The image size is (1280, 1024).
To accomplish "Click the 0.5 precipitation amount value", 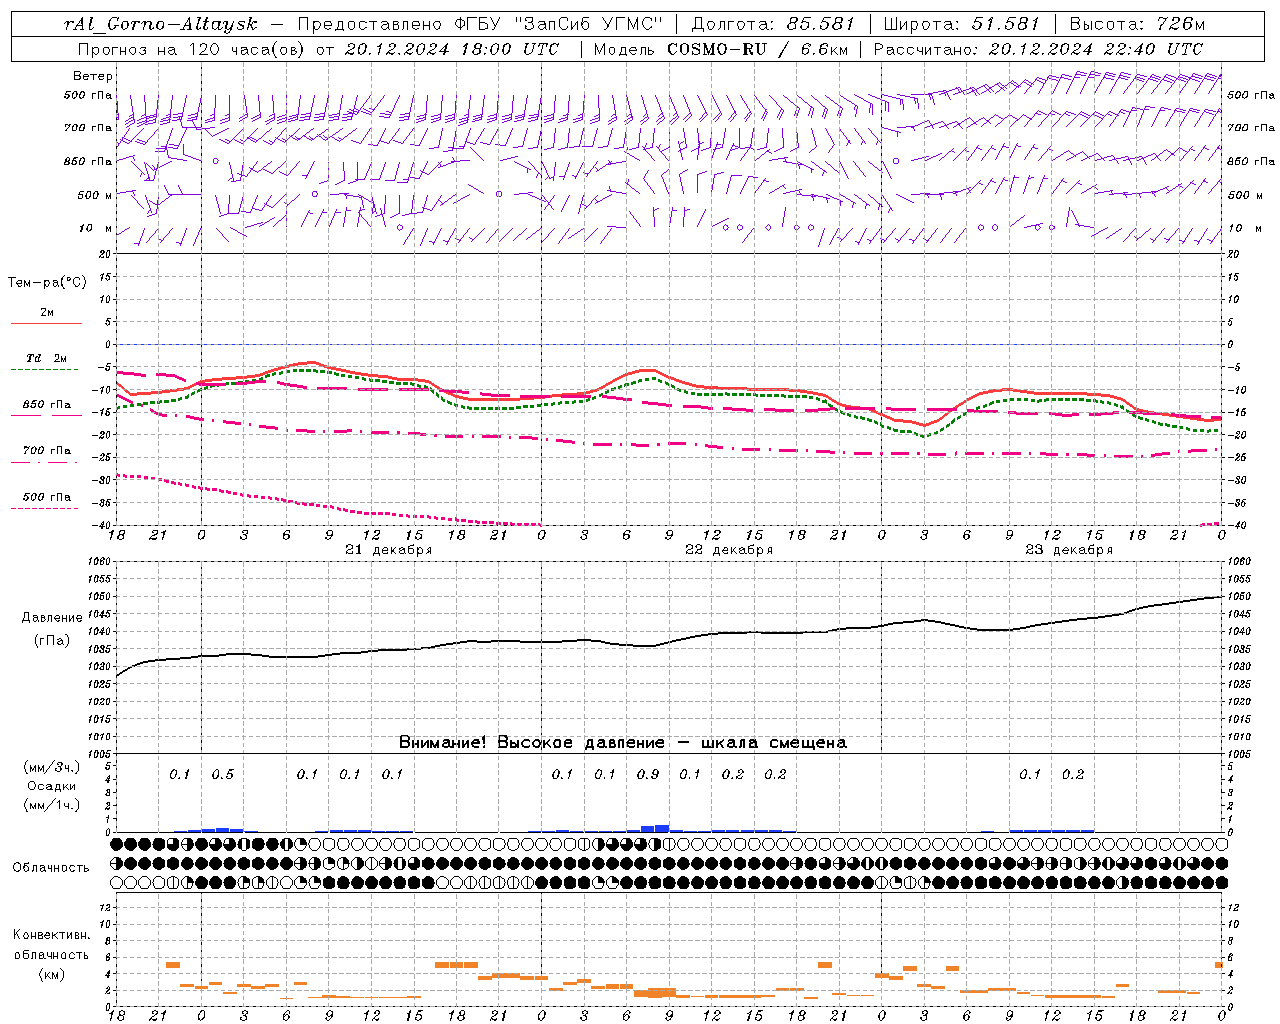I will 222,774.
